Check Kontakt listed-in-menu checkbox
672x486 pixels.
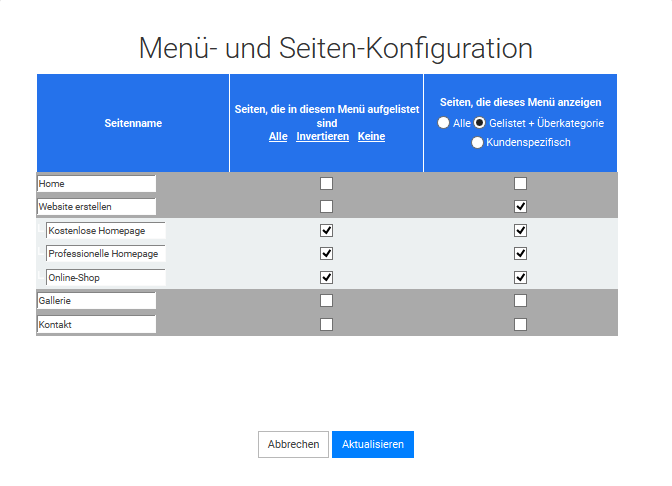(x=326, y=324)
